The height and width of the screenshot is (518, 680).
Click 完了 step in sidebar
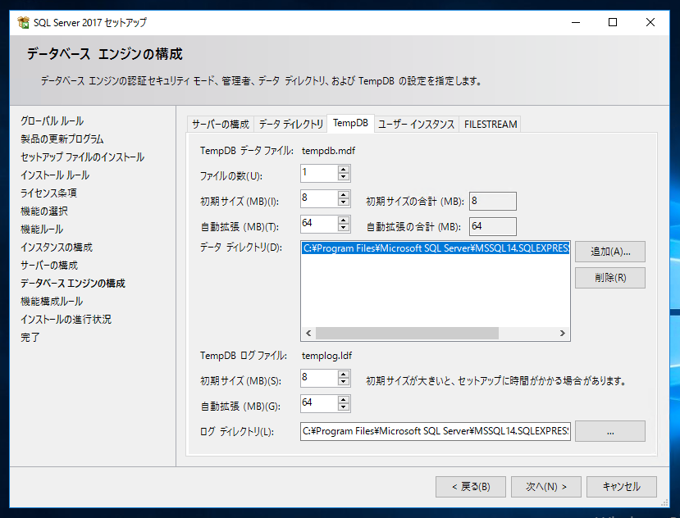30,337
